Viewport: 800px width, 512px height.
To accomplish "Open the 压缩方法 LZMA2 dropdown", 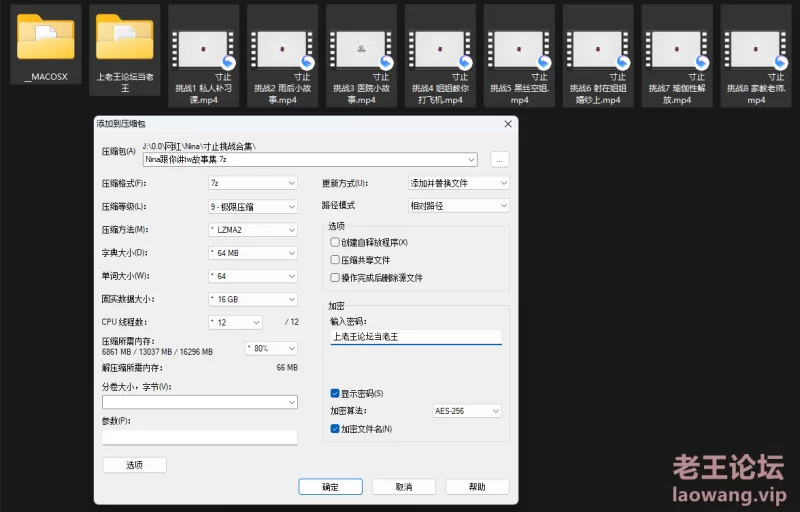I will pos(253,230).
